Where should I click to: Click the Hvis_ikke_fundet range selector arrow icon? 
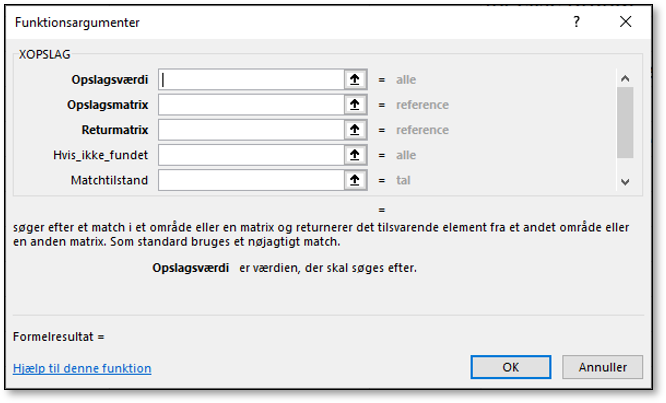point(355,155)
